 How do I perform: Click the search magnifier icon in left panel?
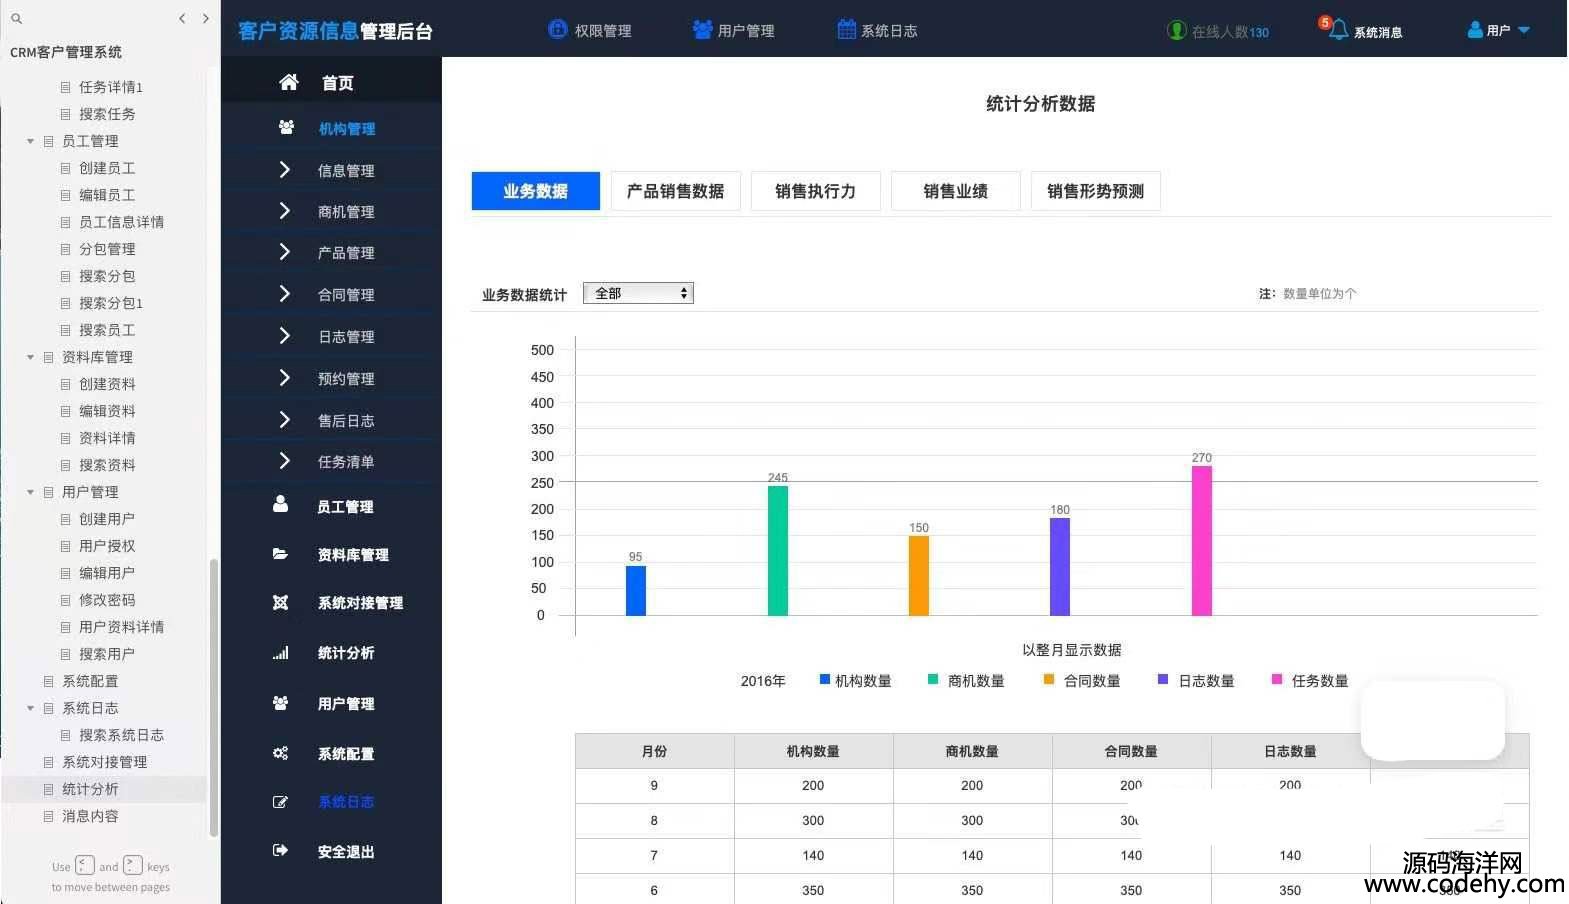pos(16,18)
